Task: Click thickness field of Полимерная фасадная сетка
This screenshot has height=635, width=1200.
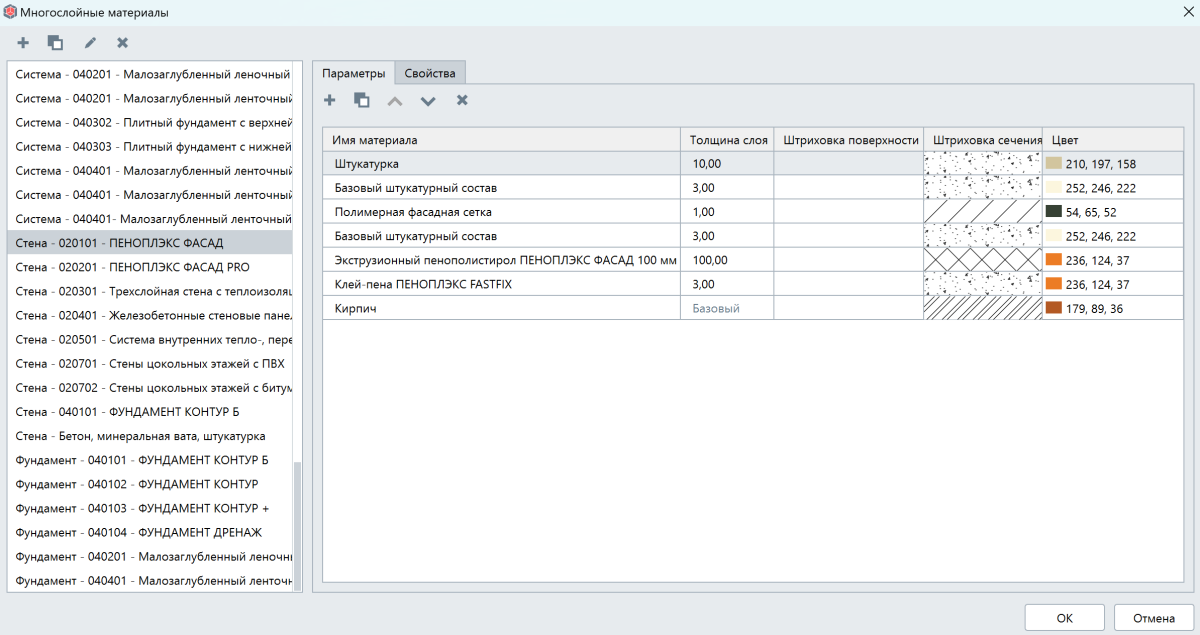Action: click(x=727, y=212)
